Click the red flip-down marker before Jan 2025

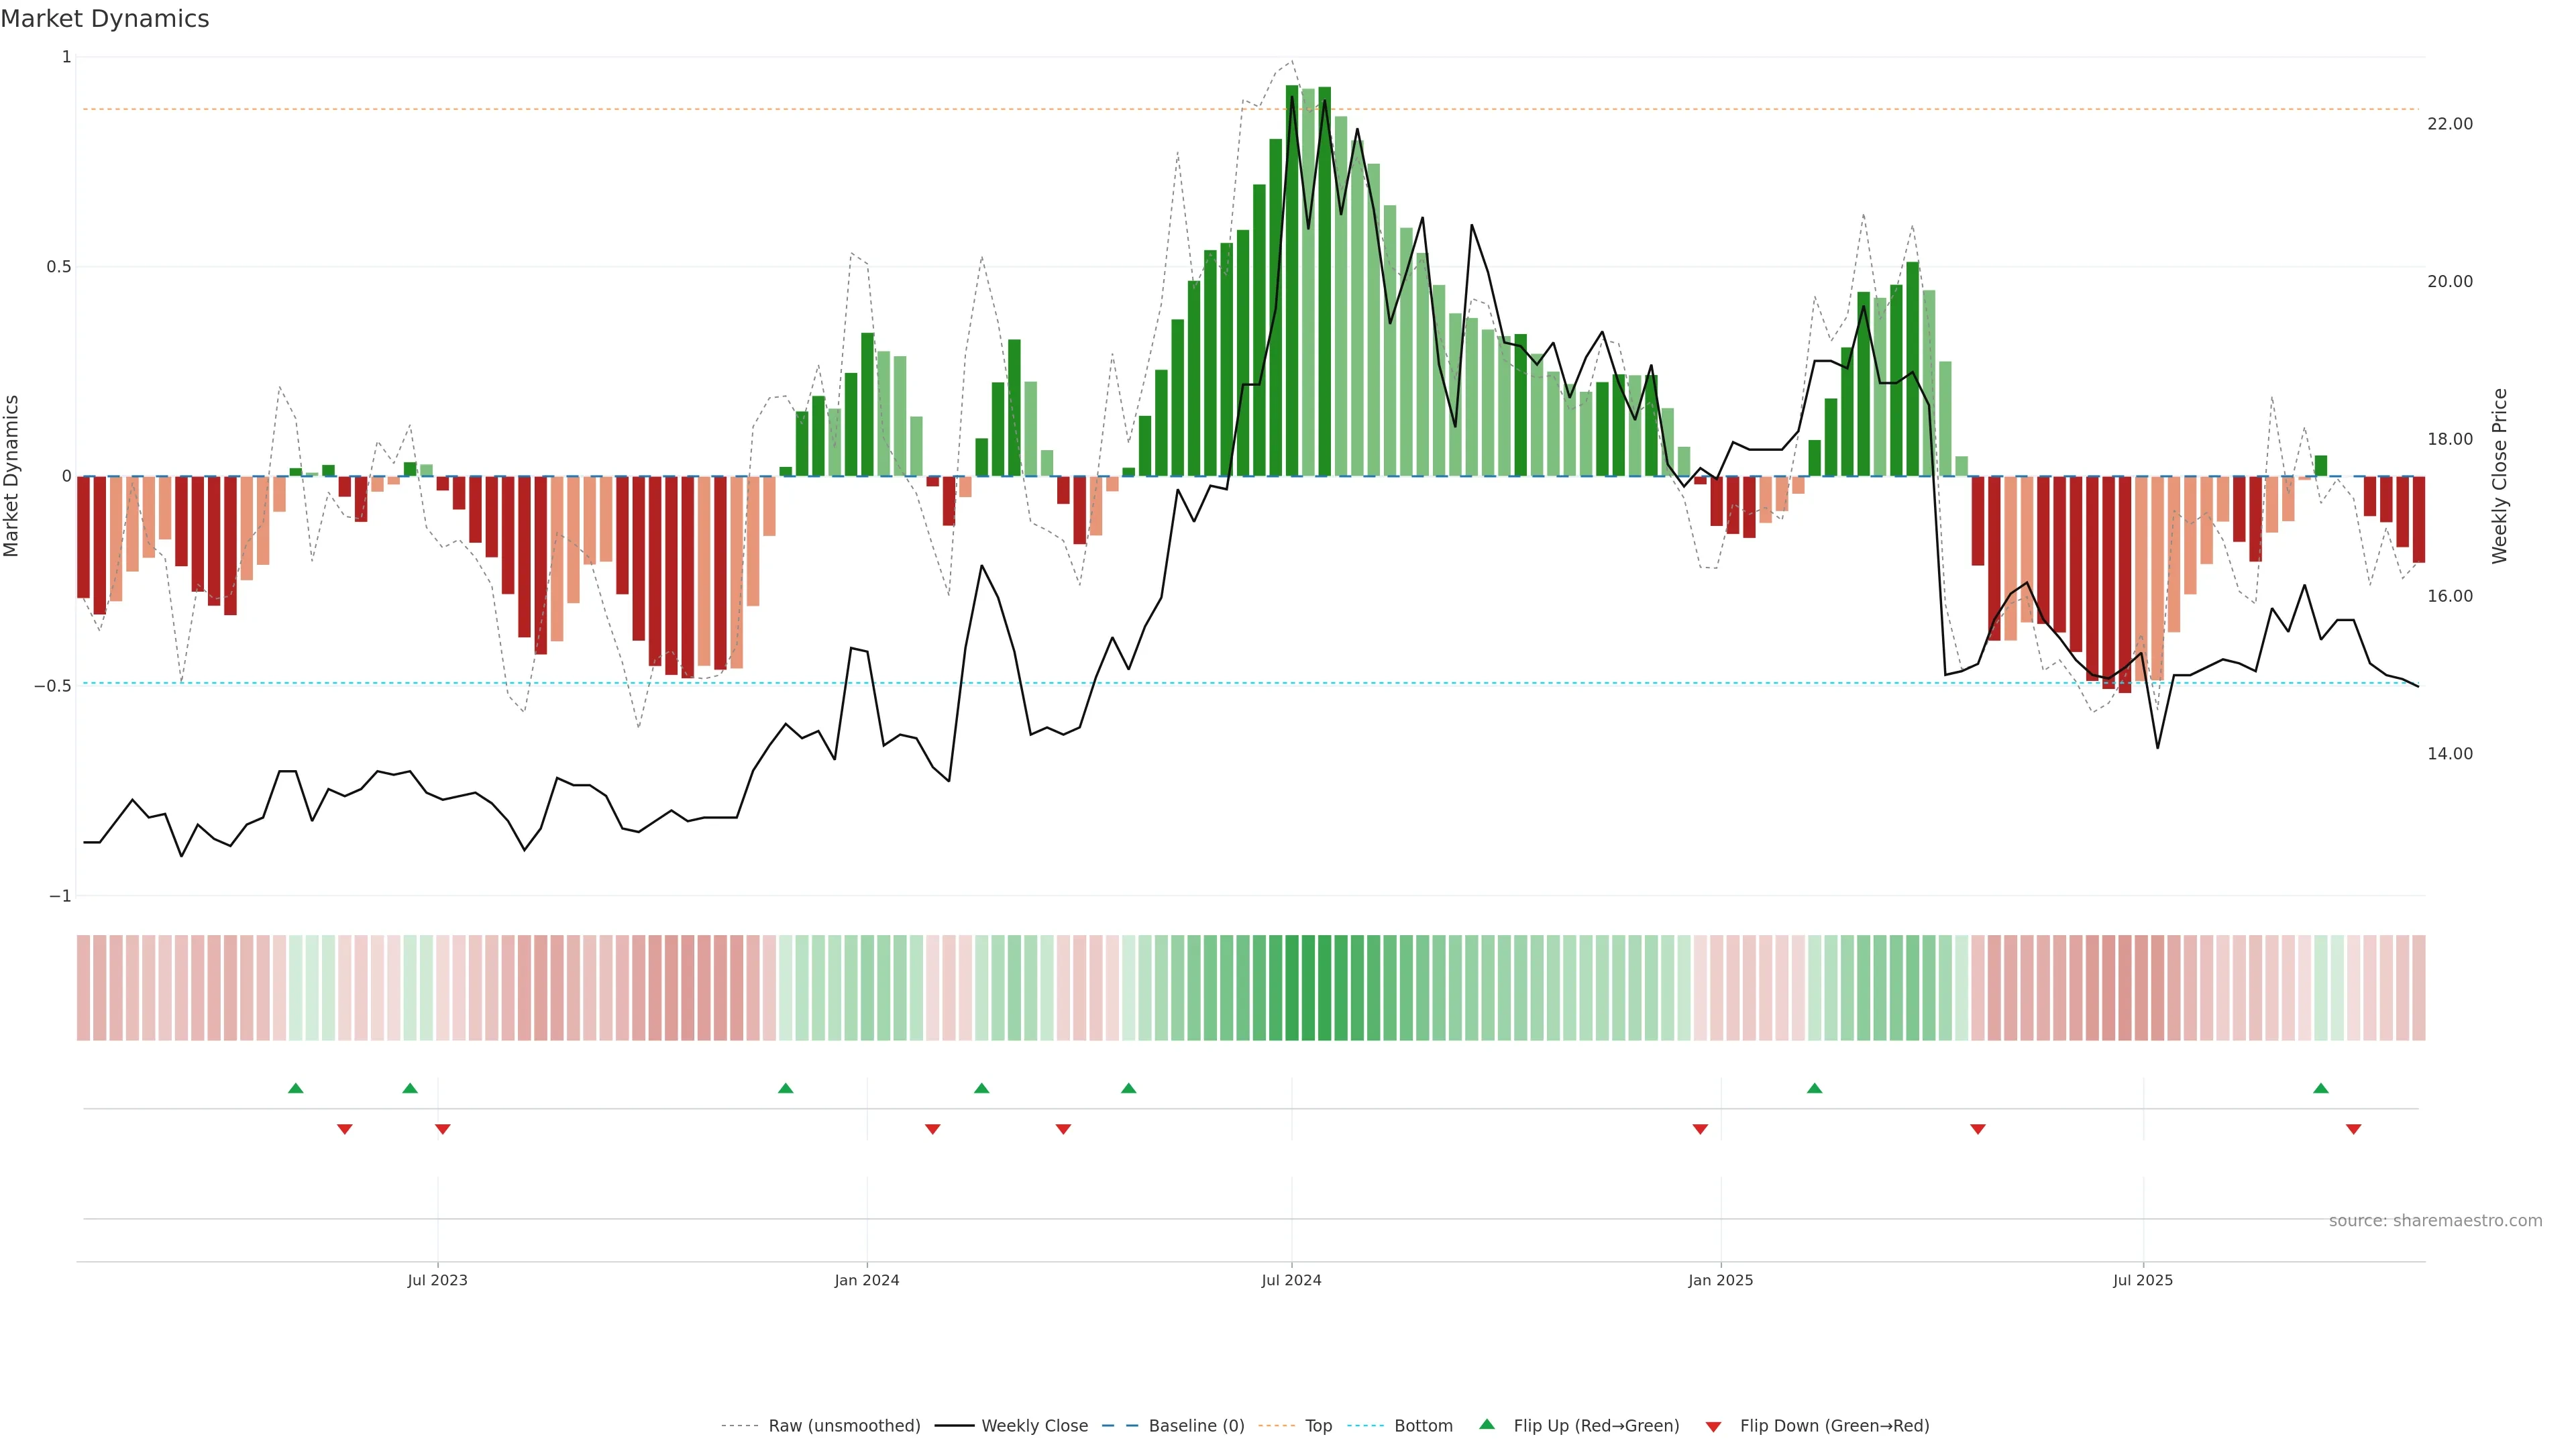pos(1700,1129)
